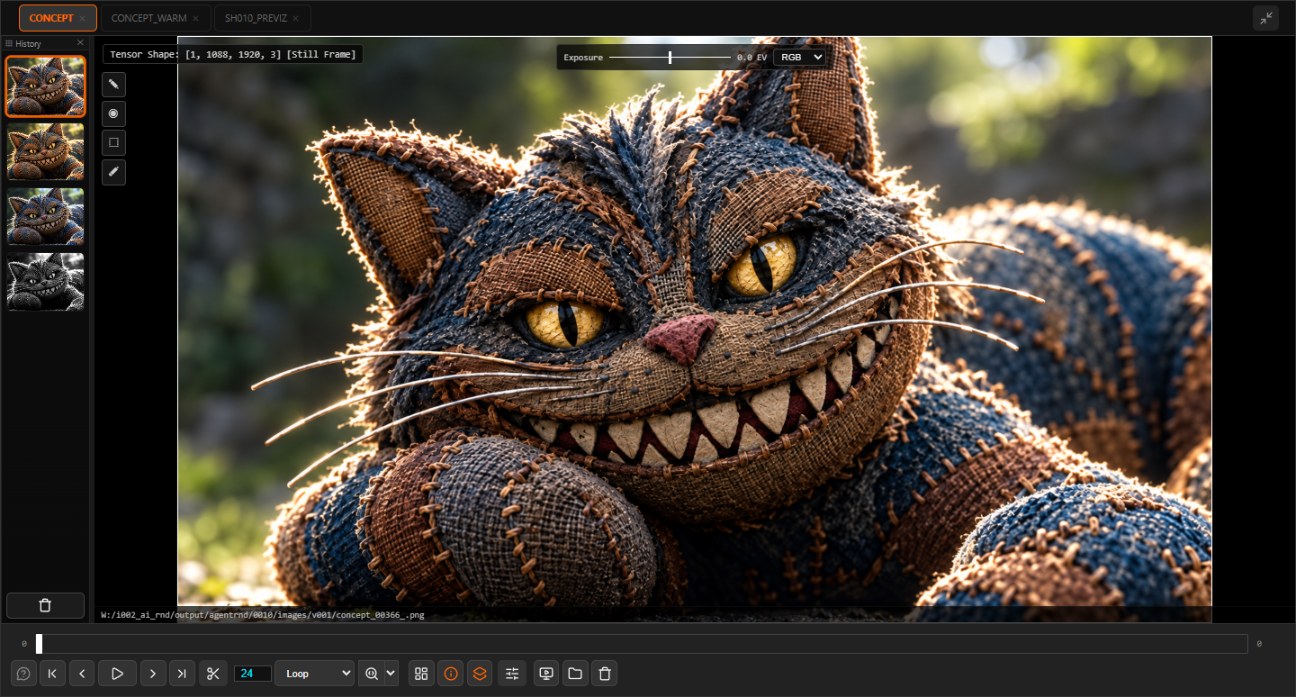
Task: Open the folder icon in the toolbar
Action: coord(575,673)
